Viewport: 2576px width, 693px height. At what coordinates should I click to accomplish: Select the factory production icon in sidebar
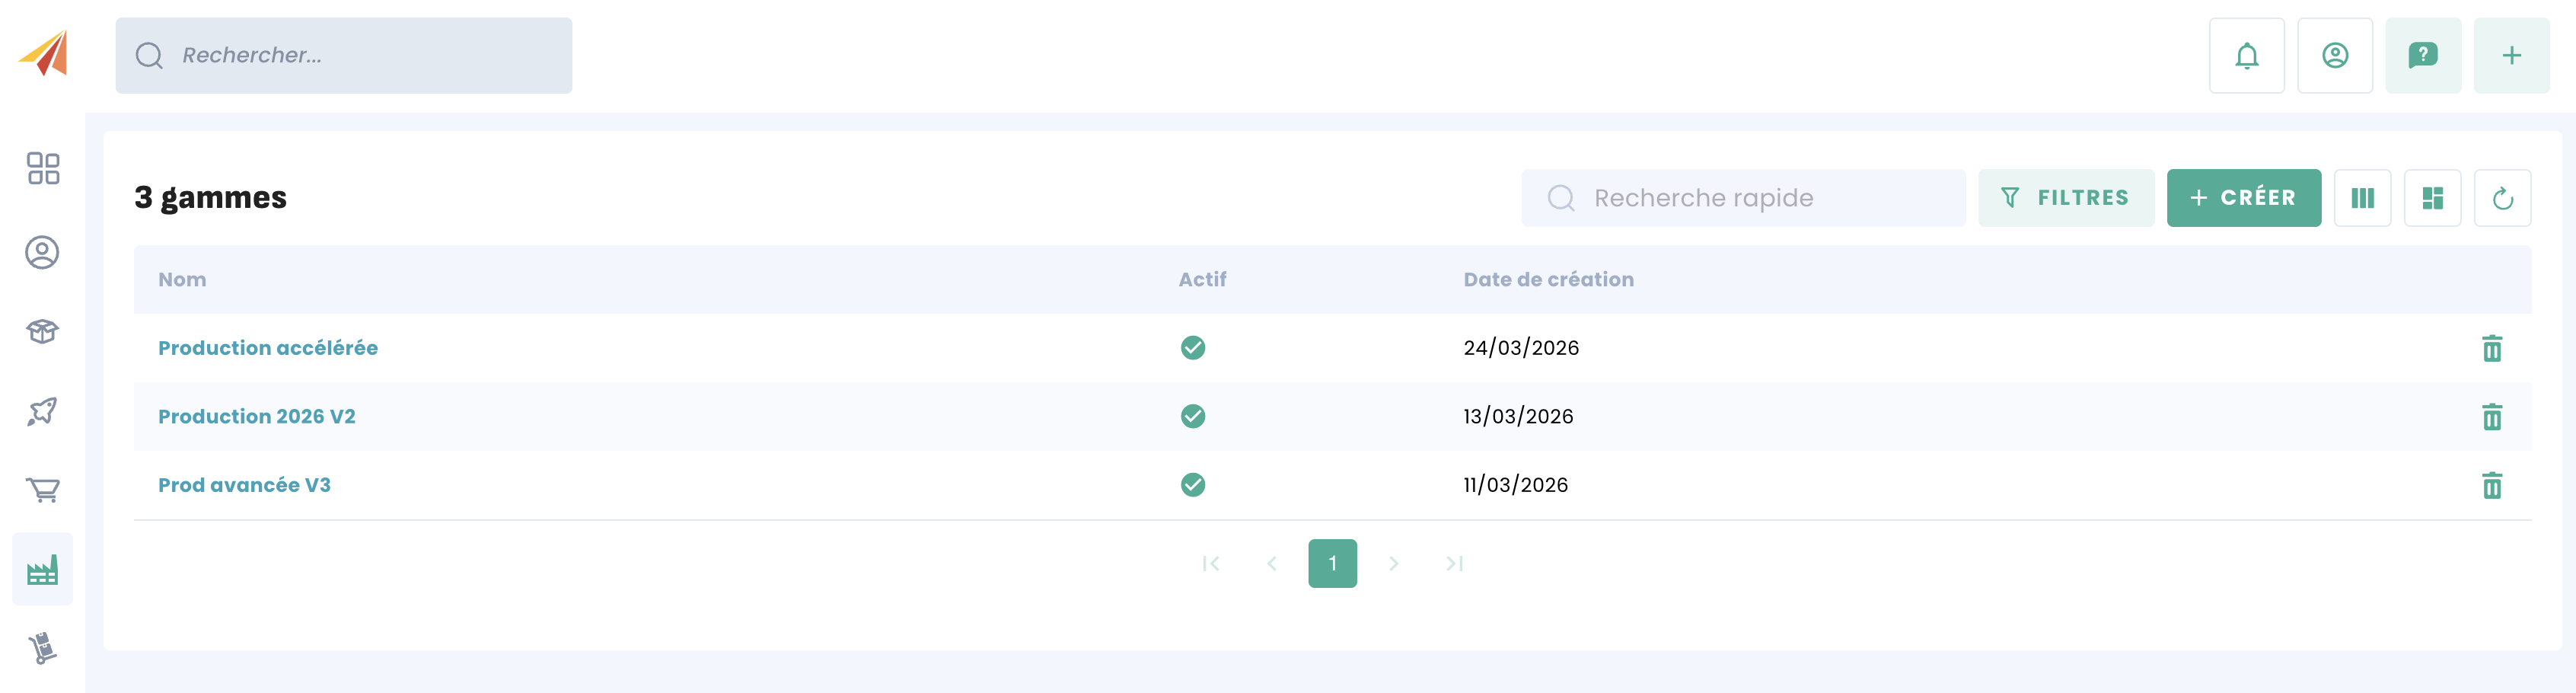(42, 569)
